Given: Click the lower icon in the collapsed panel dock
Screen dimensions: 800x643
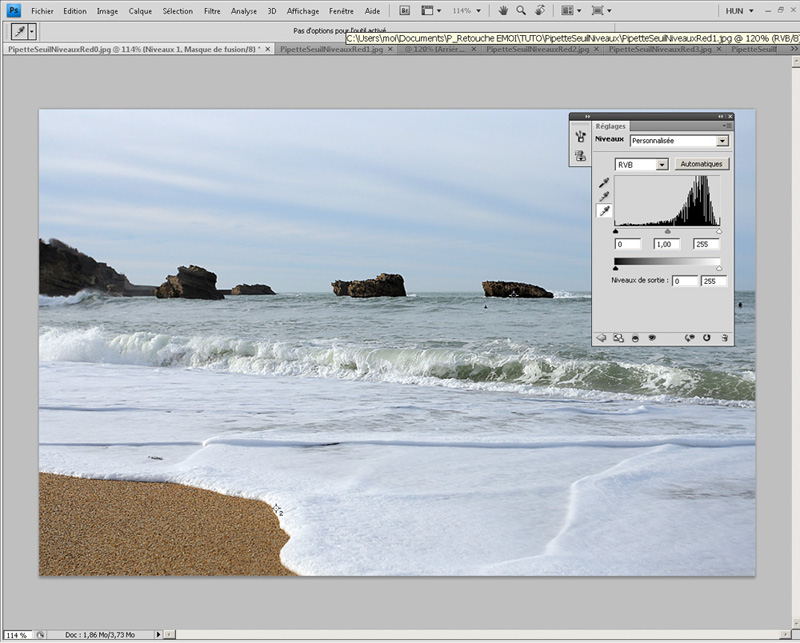Looking at the screenshot, I should (x=581, y=156).
